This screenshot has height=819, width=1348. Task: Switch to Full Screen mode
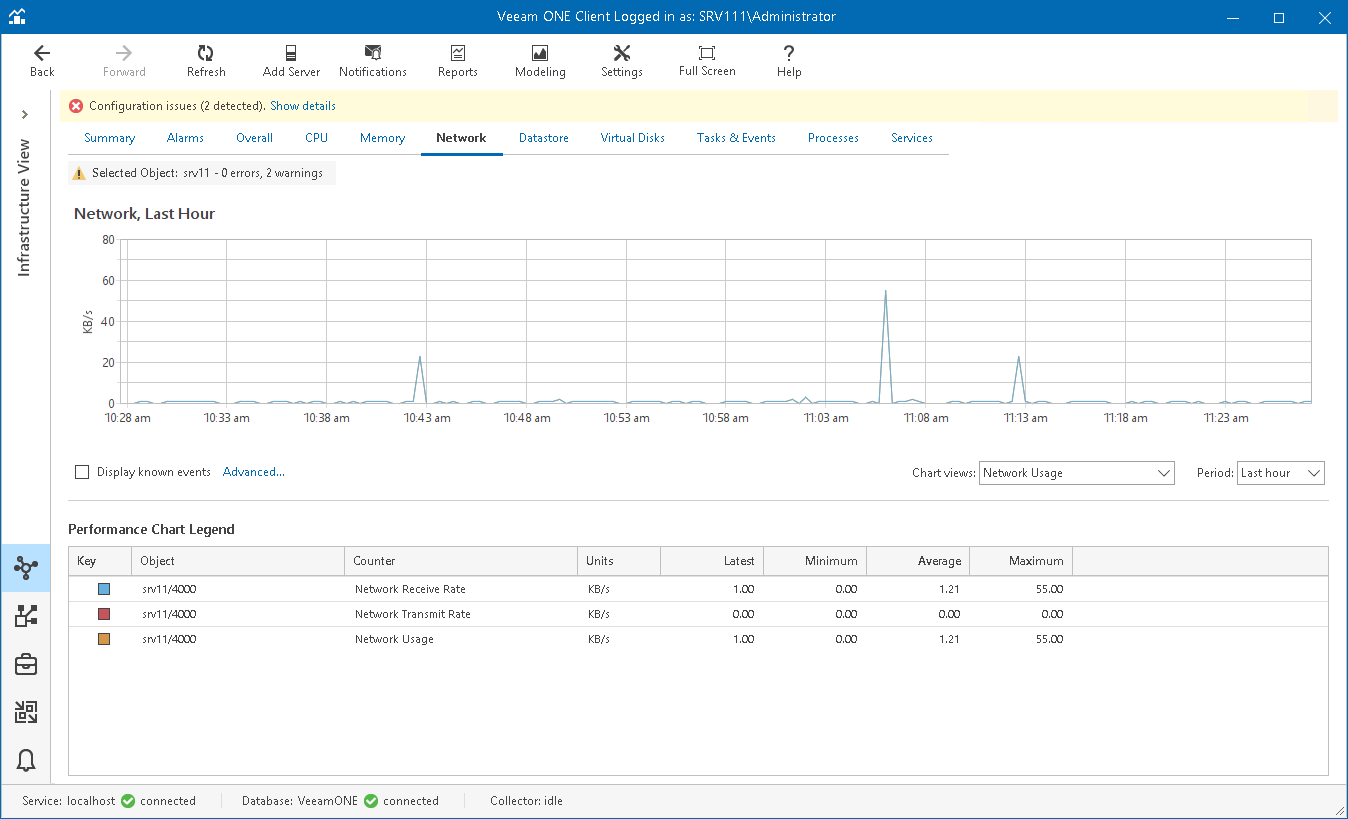[x=707, y=61]
